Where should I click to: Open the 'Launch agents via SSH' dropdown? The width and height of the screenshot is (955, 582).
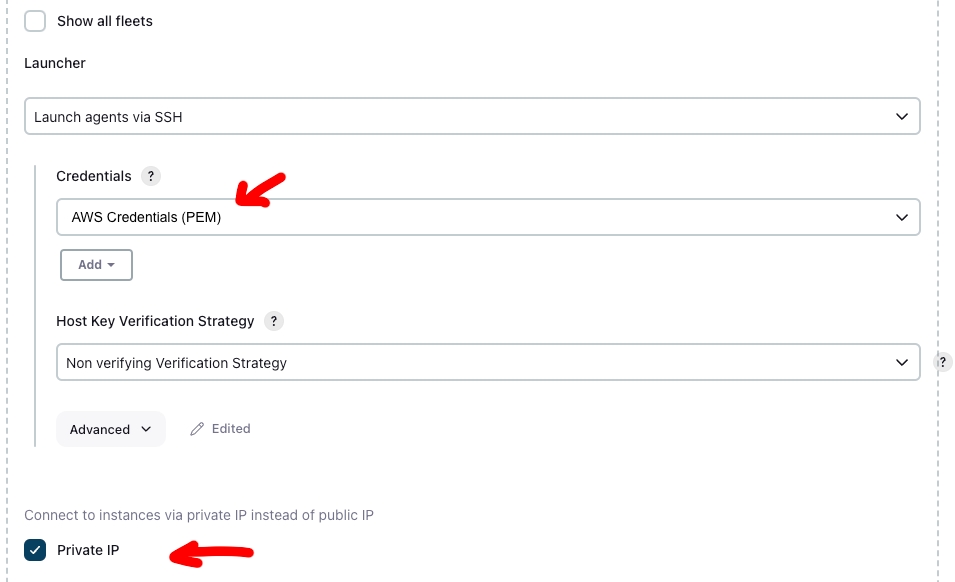tap(471, 117)
